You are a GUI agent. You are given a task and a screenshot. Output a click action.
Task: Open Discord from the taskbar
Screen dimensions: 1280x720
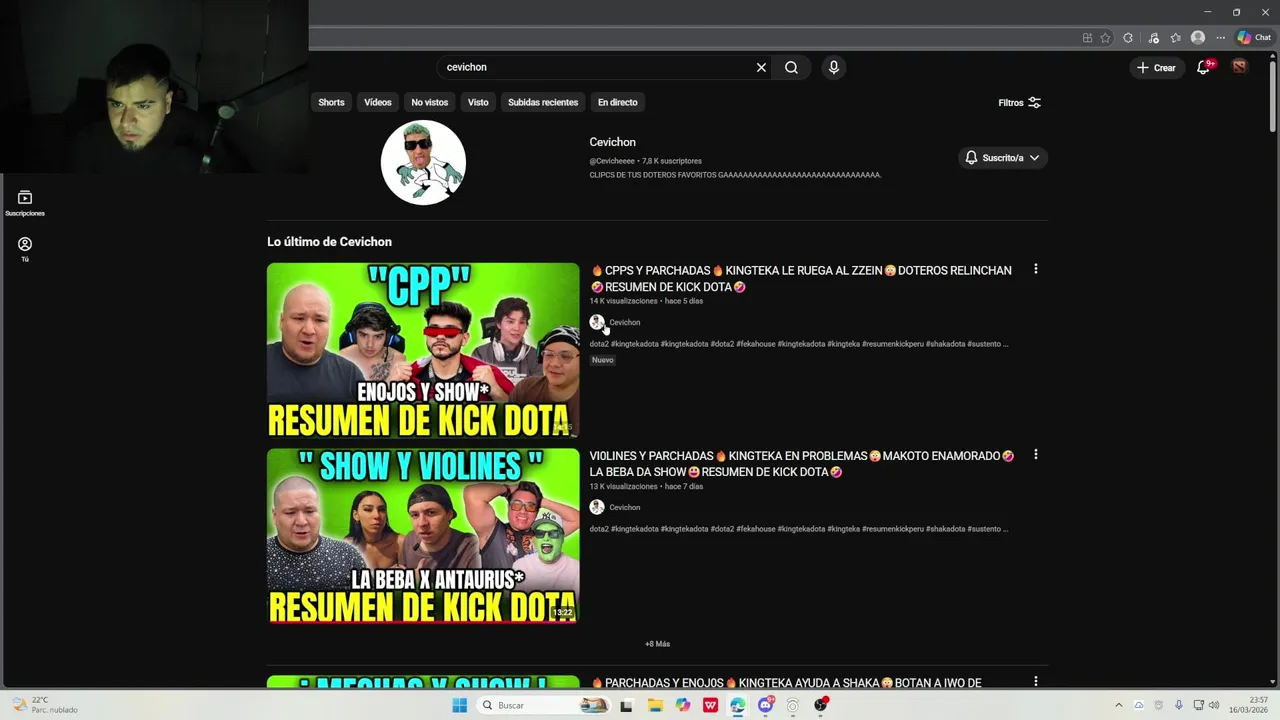[x=765, y=705]
